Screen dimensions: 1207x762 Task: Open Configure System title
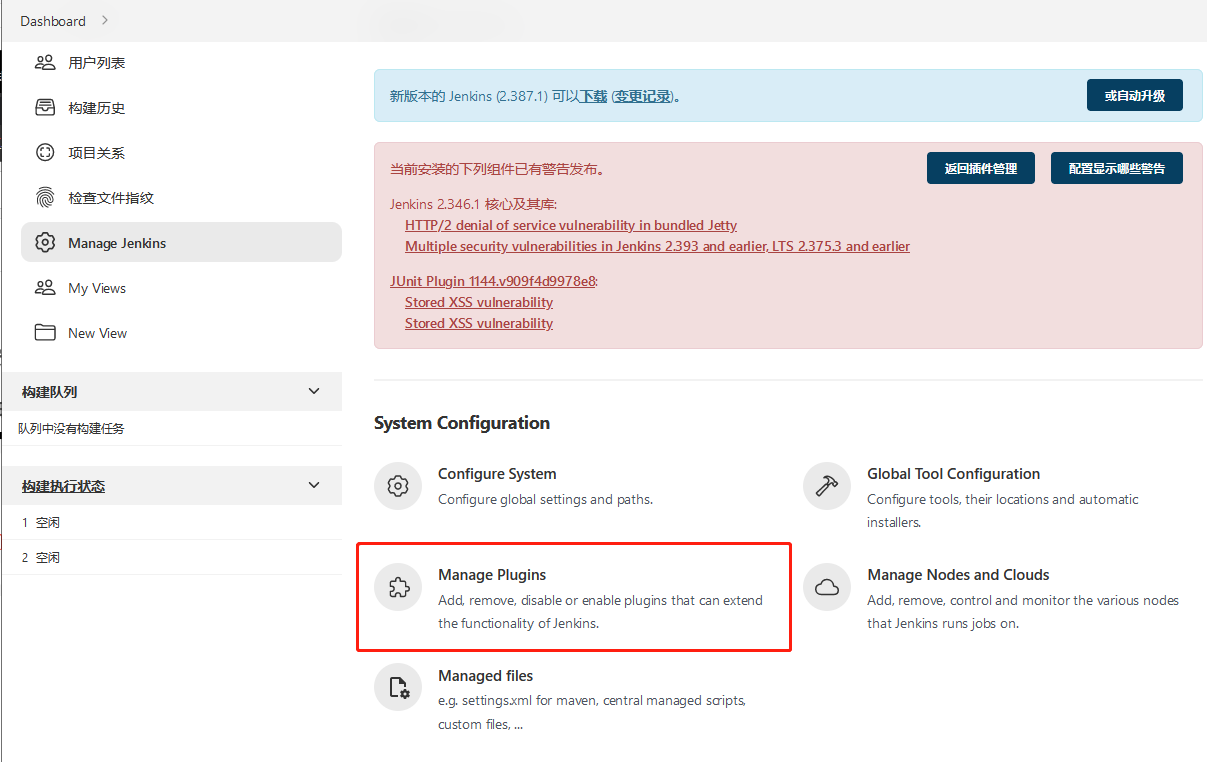click(497, 474)
